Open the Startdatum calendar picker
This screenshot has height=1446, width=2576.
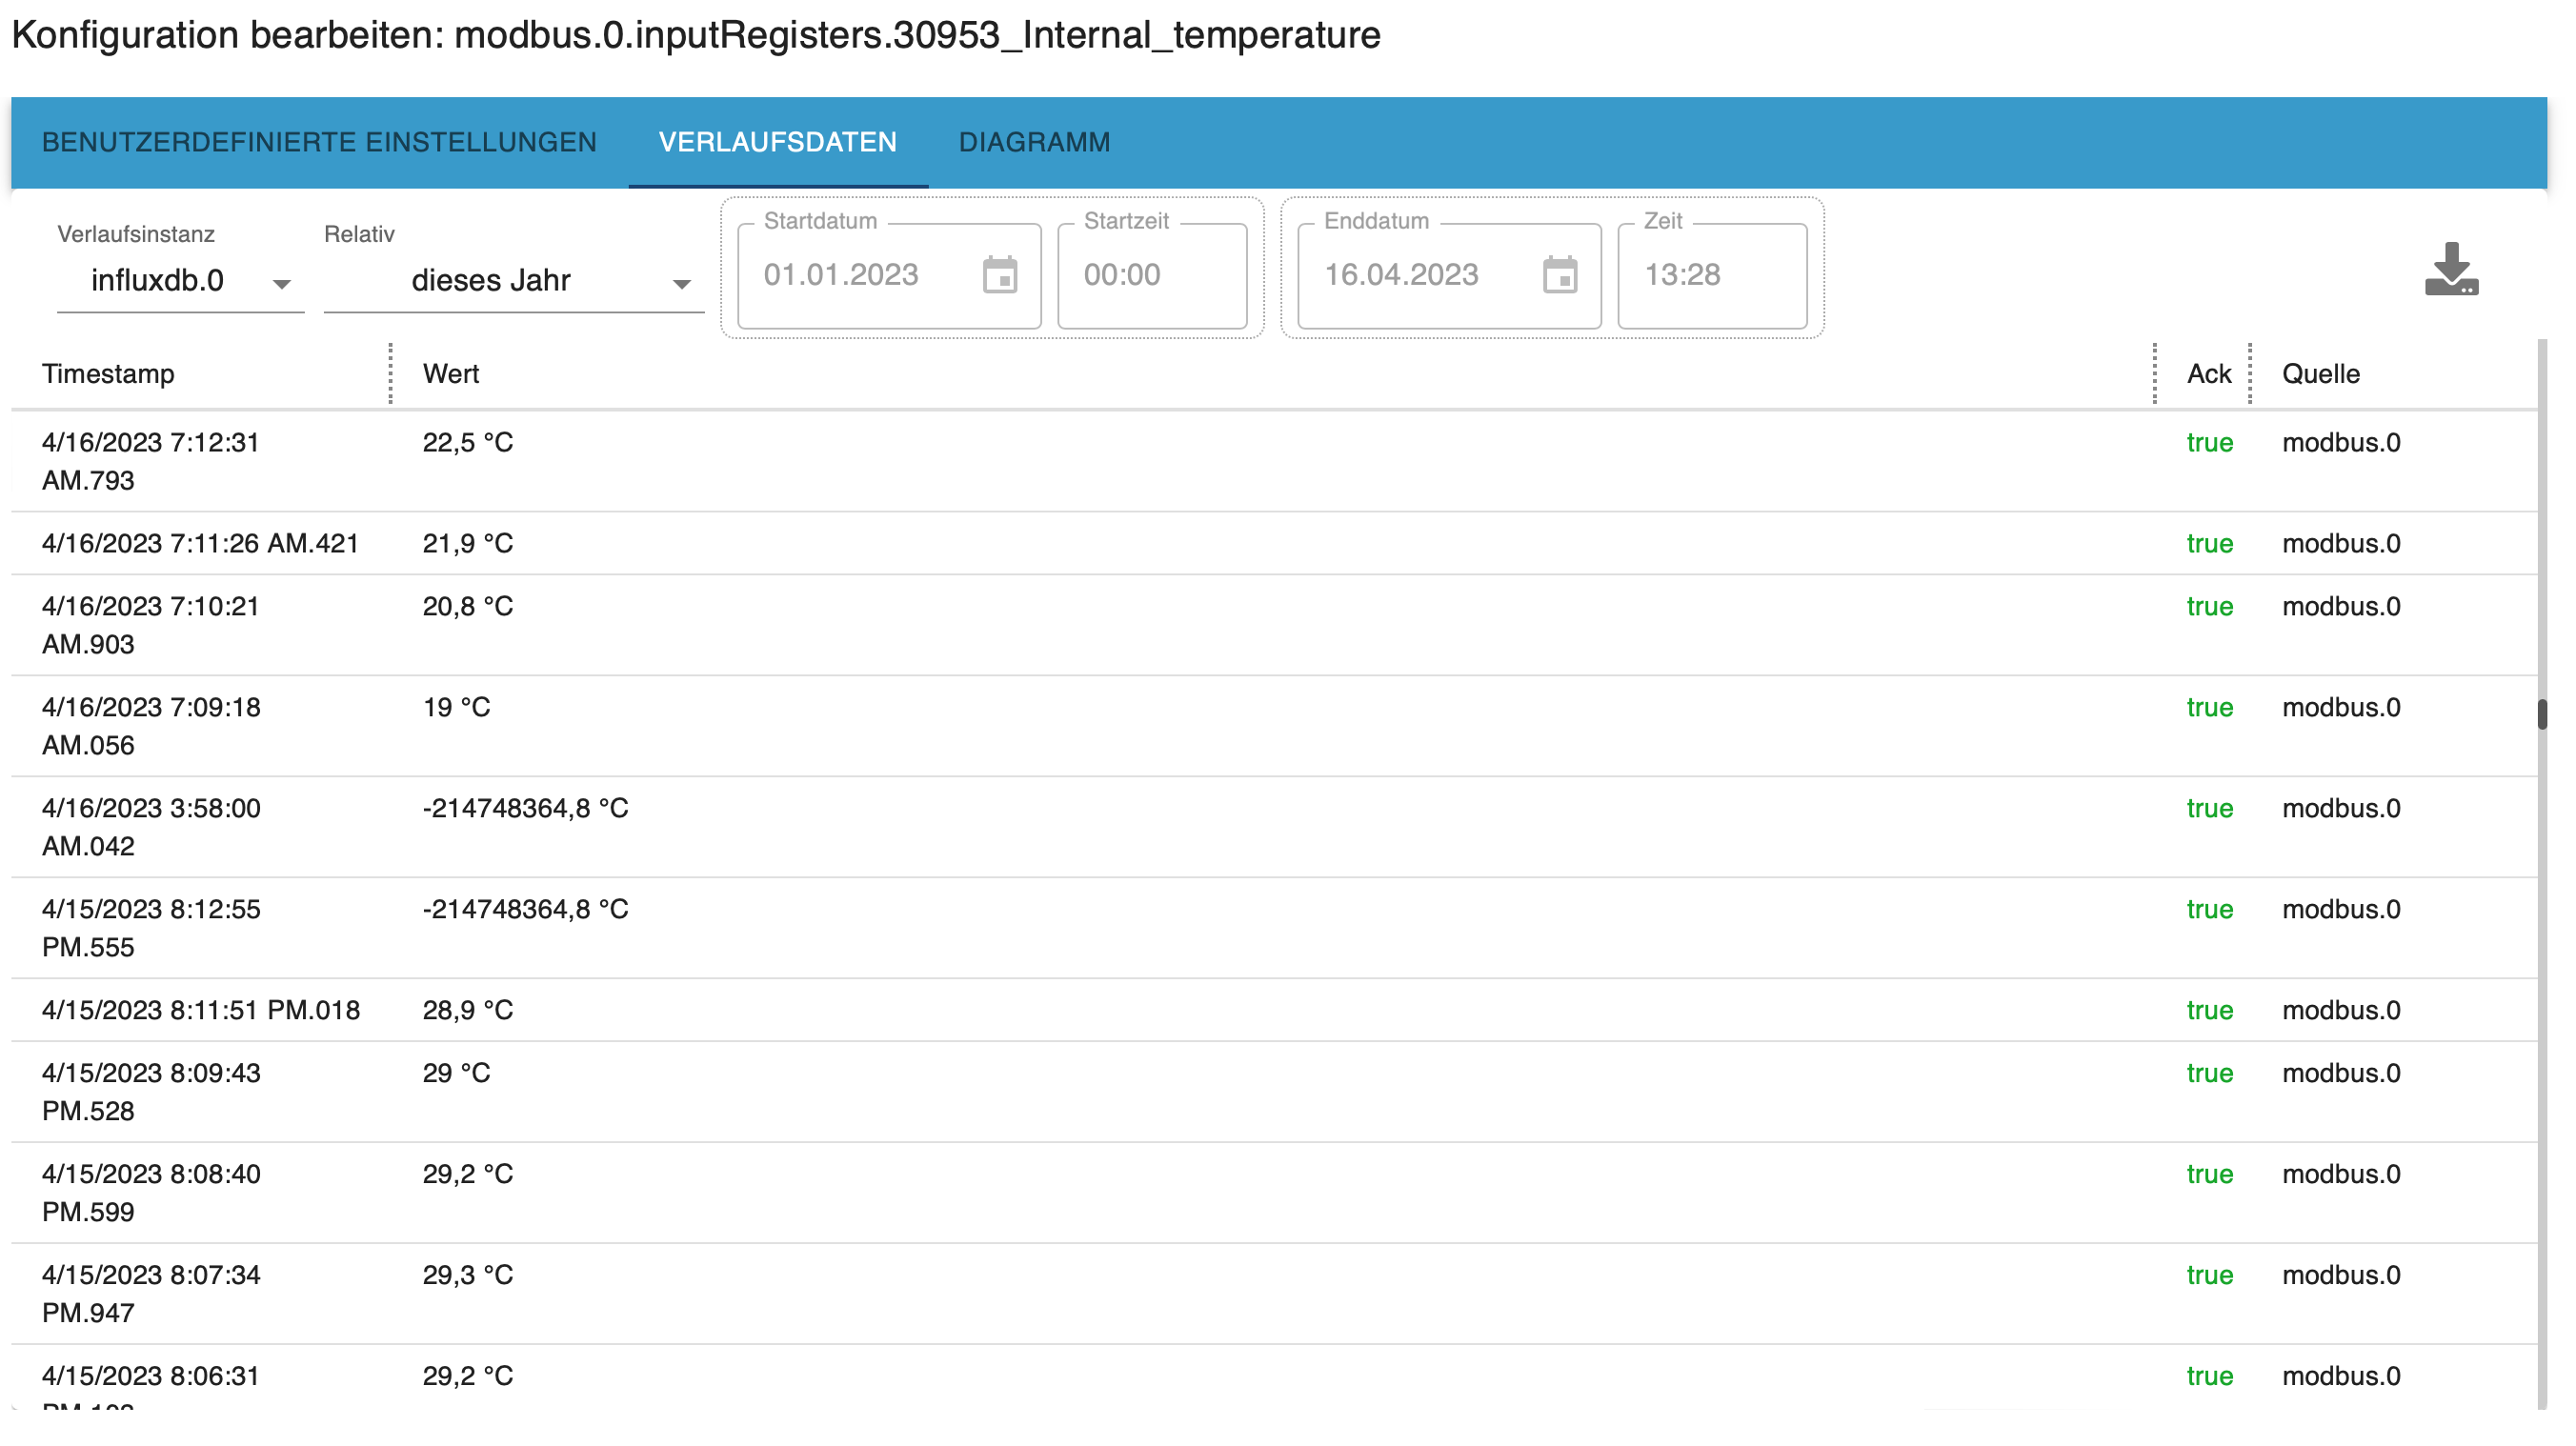[x=1001, y=275]
